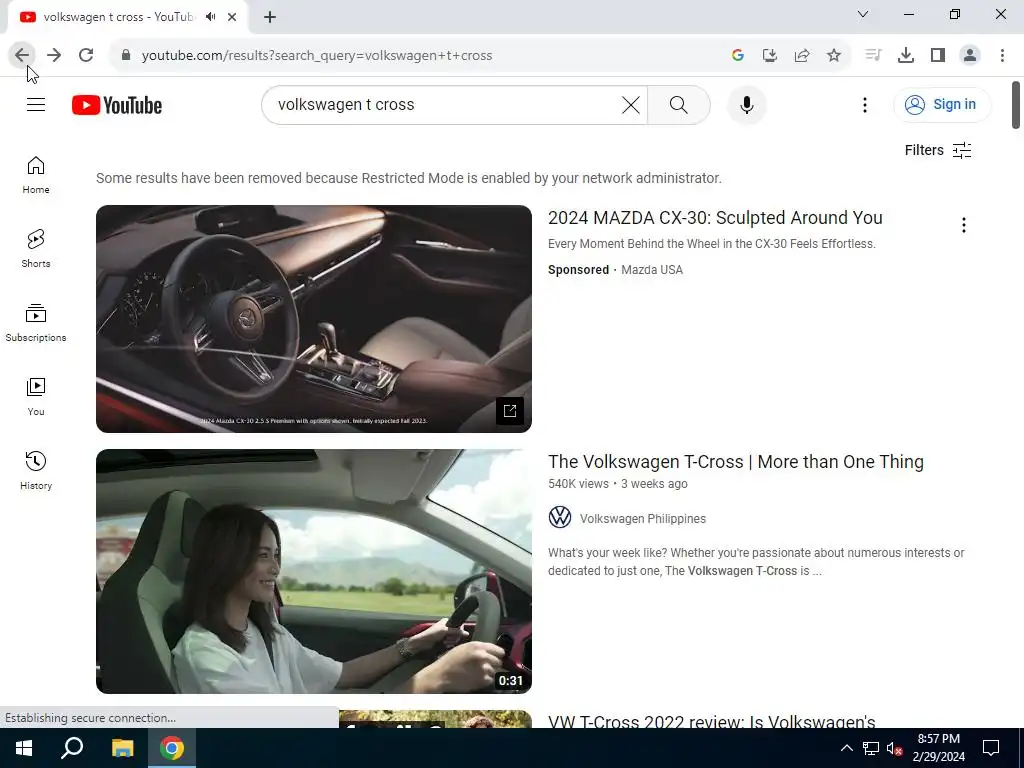Click the address bar URL

click(317, 56)
